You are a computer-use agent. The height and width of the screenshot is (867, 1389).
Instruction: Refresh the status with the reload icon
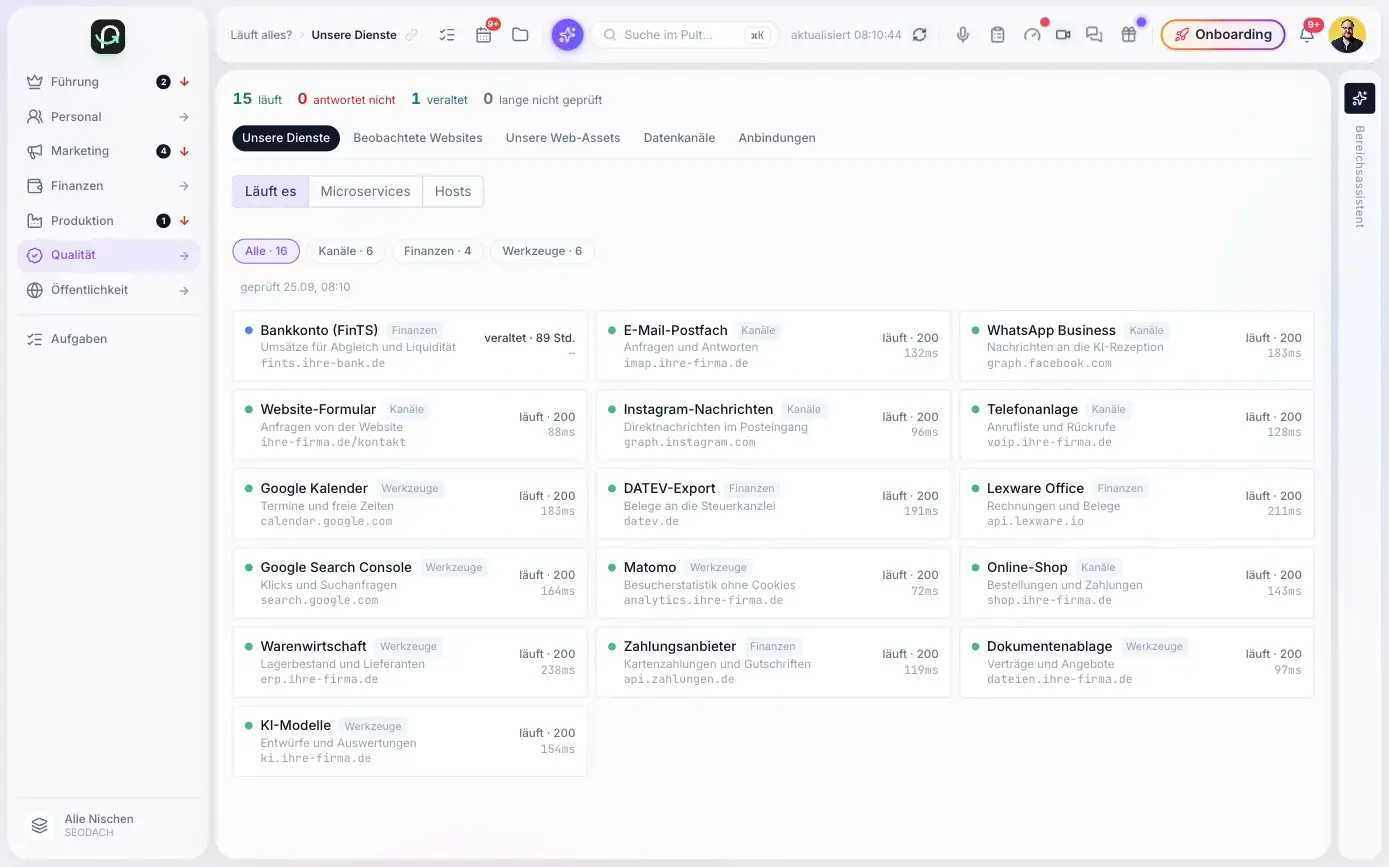(920, 35)
